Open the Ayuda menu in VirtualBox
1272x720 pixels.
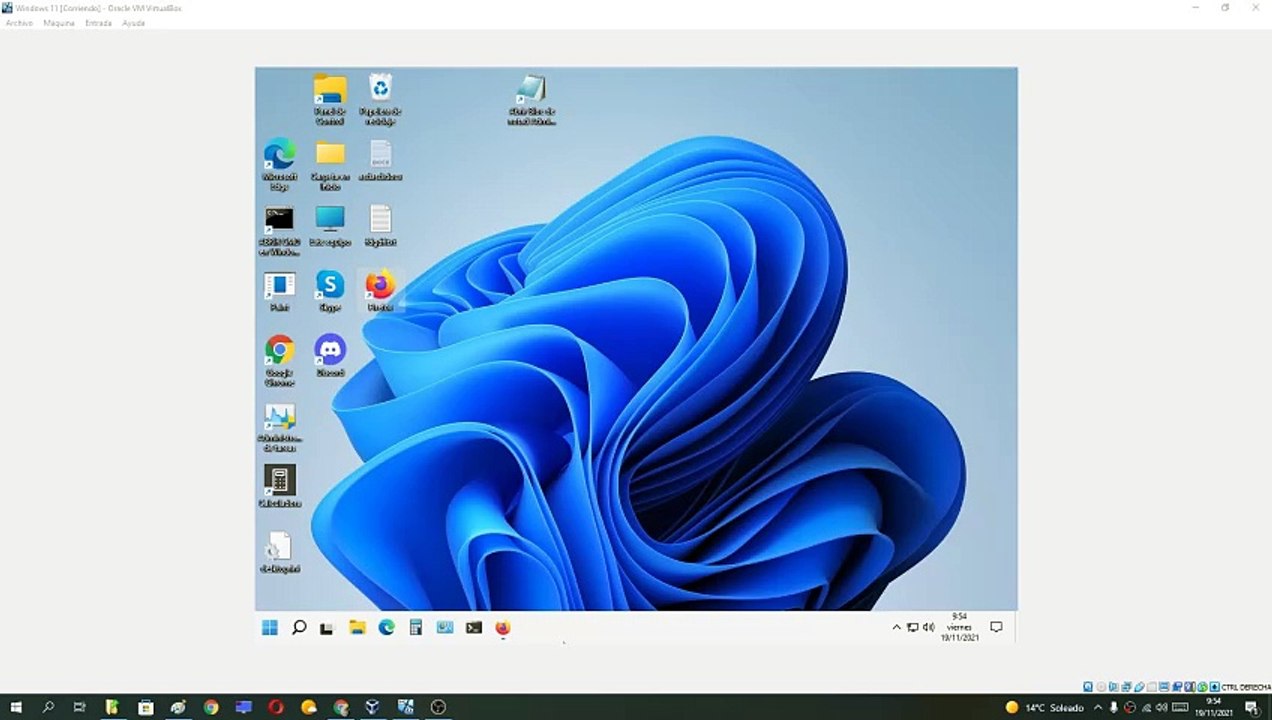tap(133, 23)
